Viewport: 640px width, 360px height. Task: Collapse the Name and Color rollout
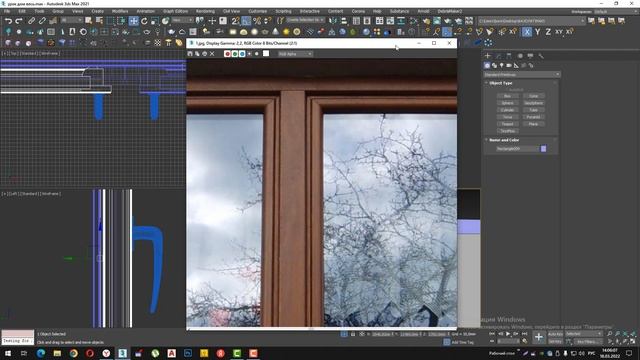click(x=504, y=140)
